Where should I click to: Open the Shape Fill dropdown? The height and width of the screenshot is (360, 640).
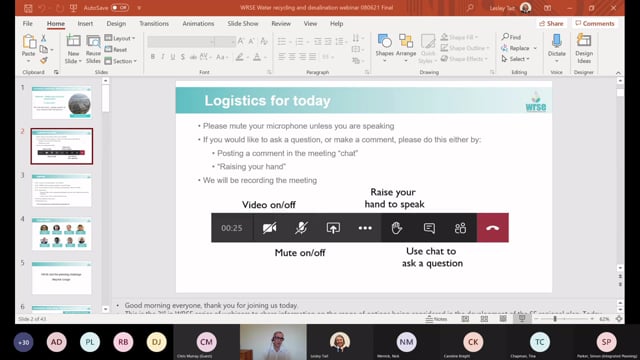(x=460, y=37)
